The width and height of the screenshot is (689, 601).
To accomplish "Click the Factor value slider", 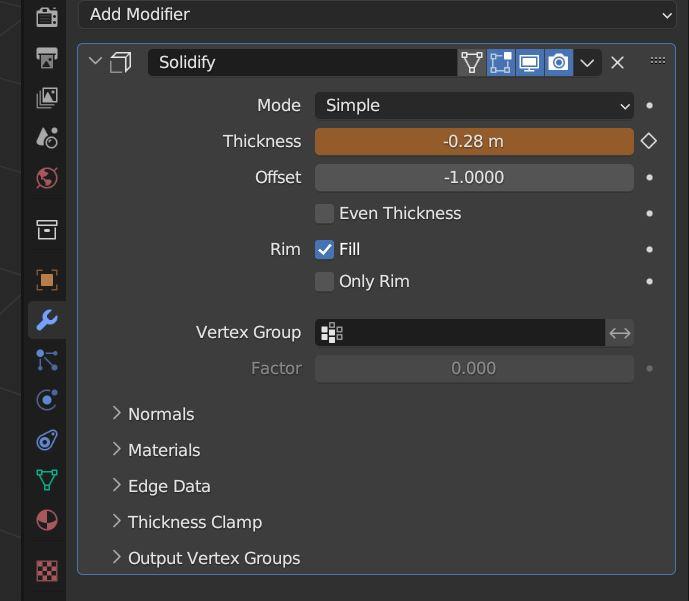I will click(474, 369).
